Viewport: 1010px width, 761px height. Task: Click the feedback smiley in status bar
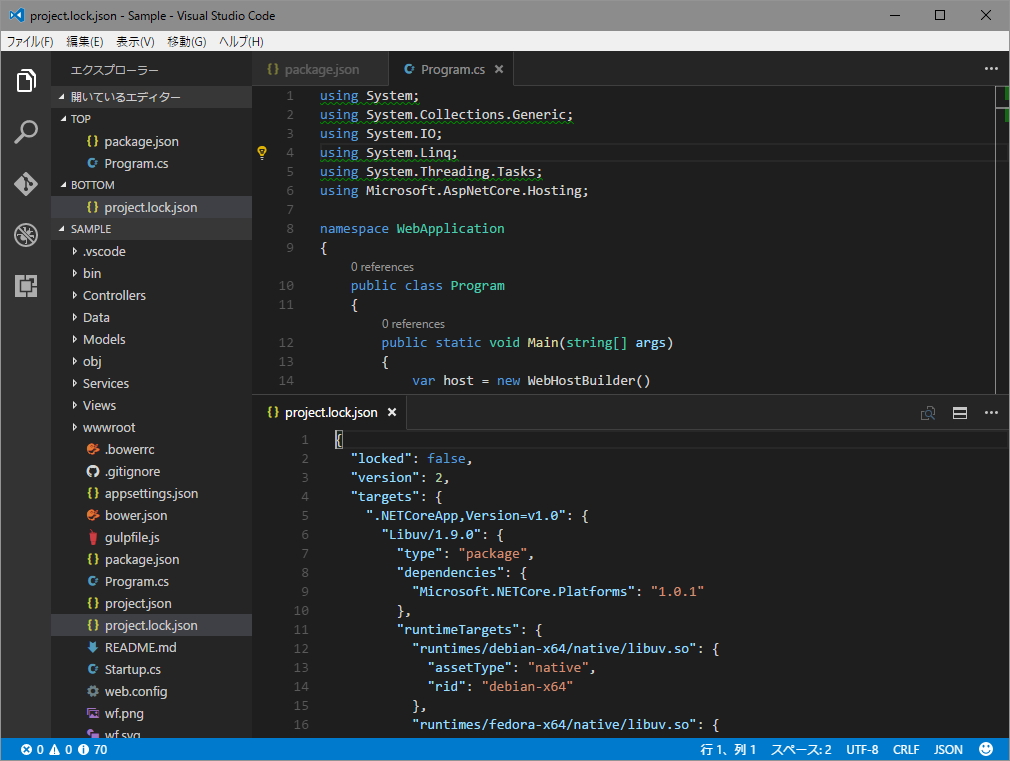[986, 749]
